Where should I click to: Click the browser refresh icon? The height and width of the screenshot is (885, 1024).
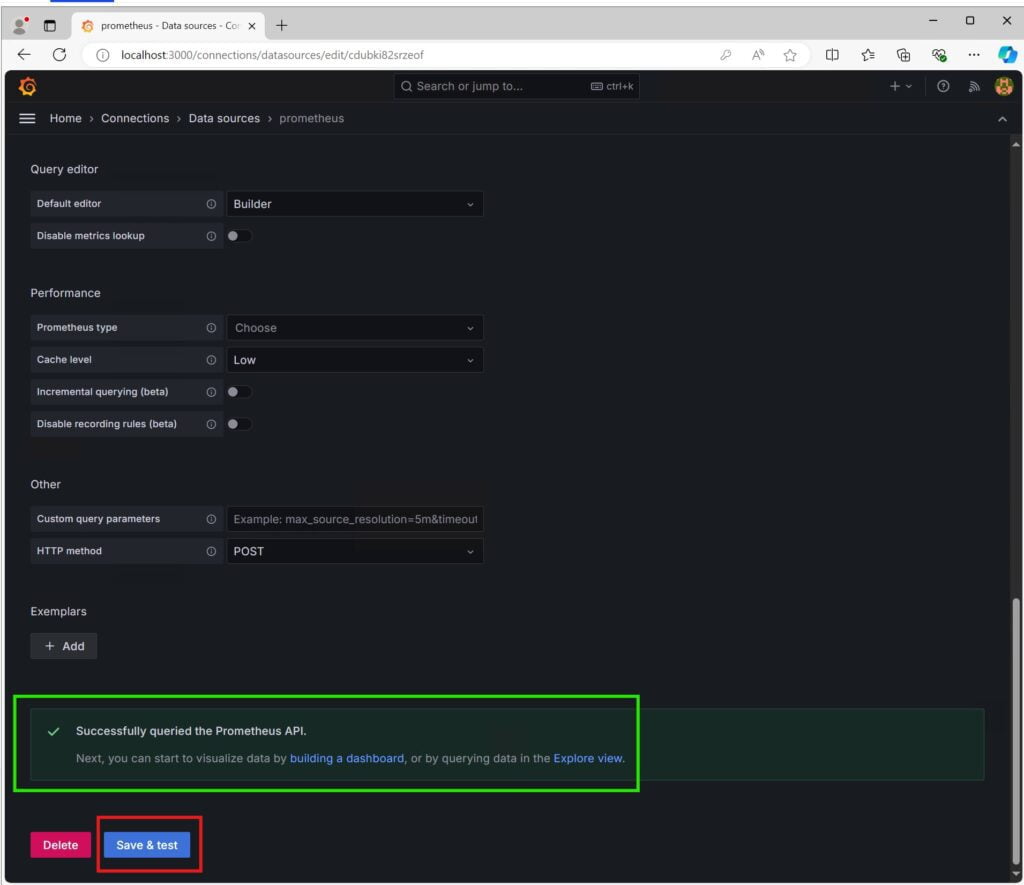coord(59,55)
